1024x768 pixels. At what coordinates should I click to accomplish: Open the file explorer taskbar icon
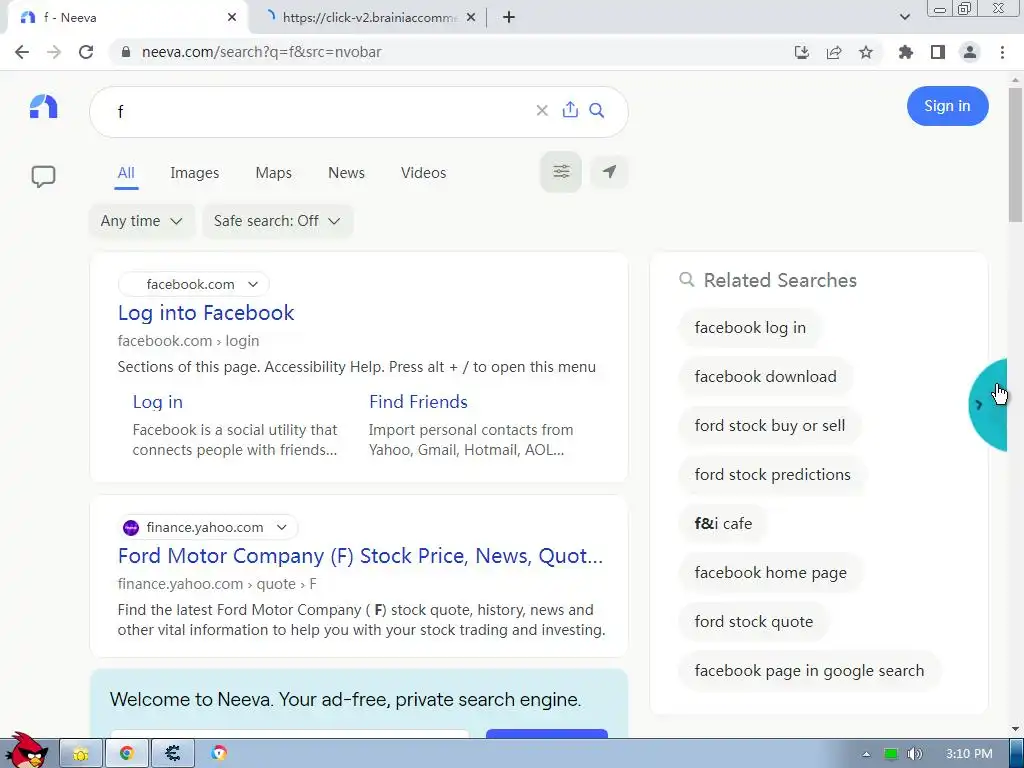point(81,754)
